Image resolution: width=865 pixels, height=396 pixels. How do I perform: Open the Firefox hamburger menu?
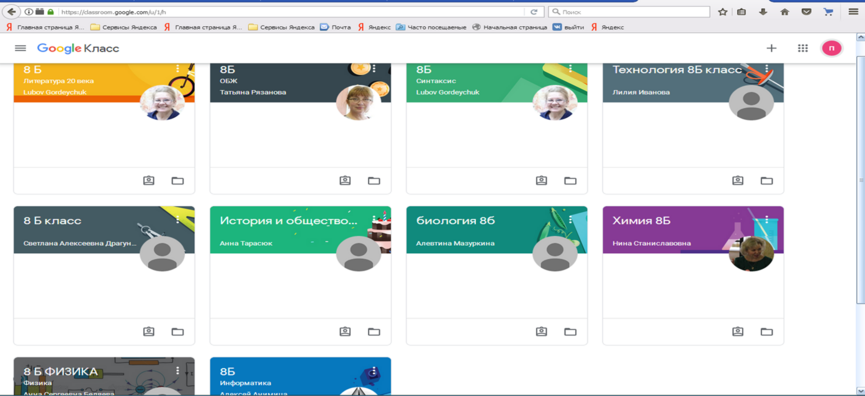tap(853, 12)
